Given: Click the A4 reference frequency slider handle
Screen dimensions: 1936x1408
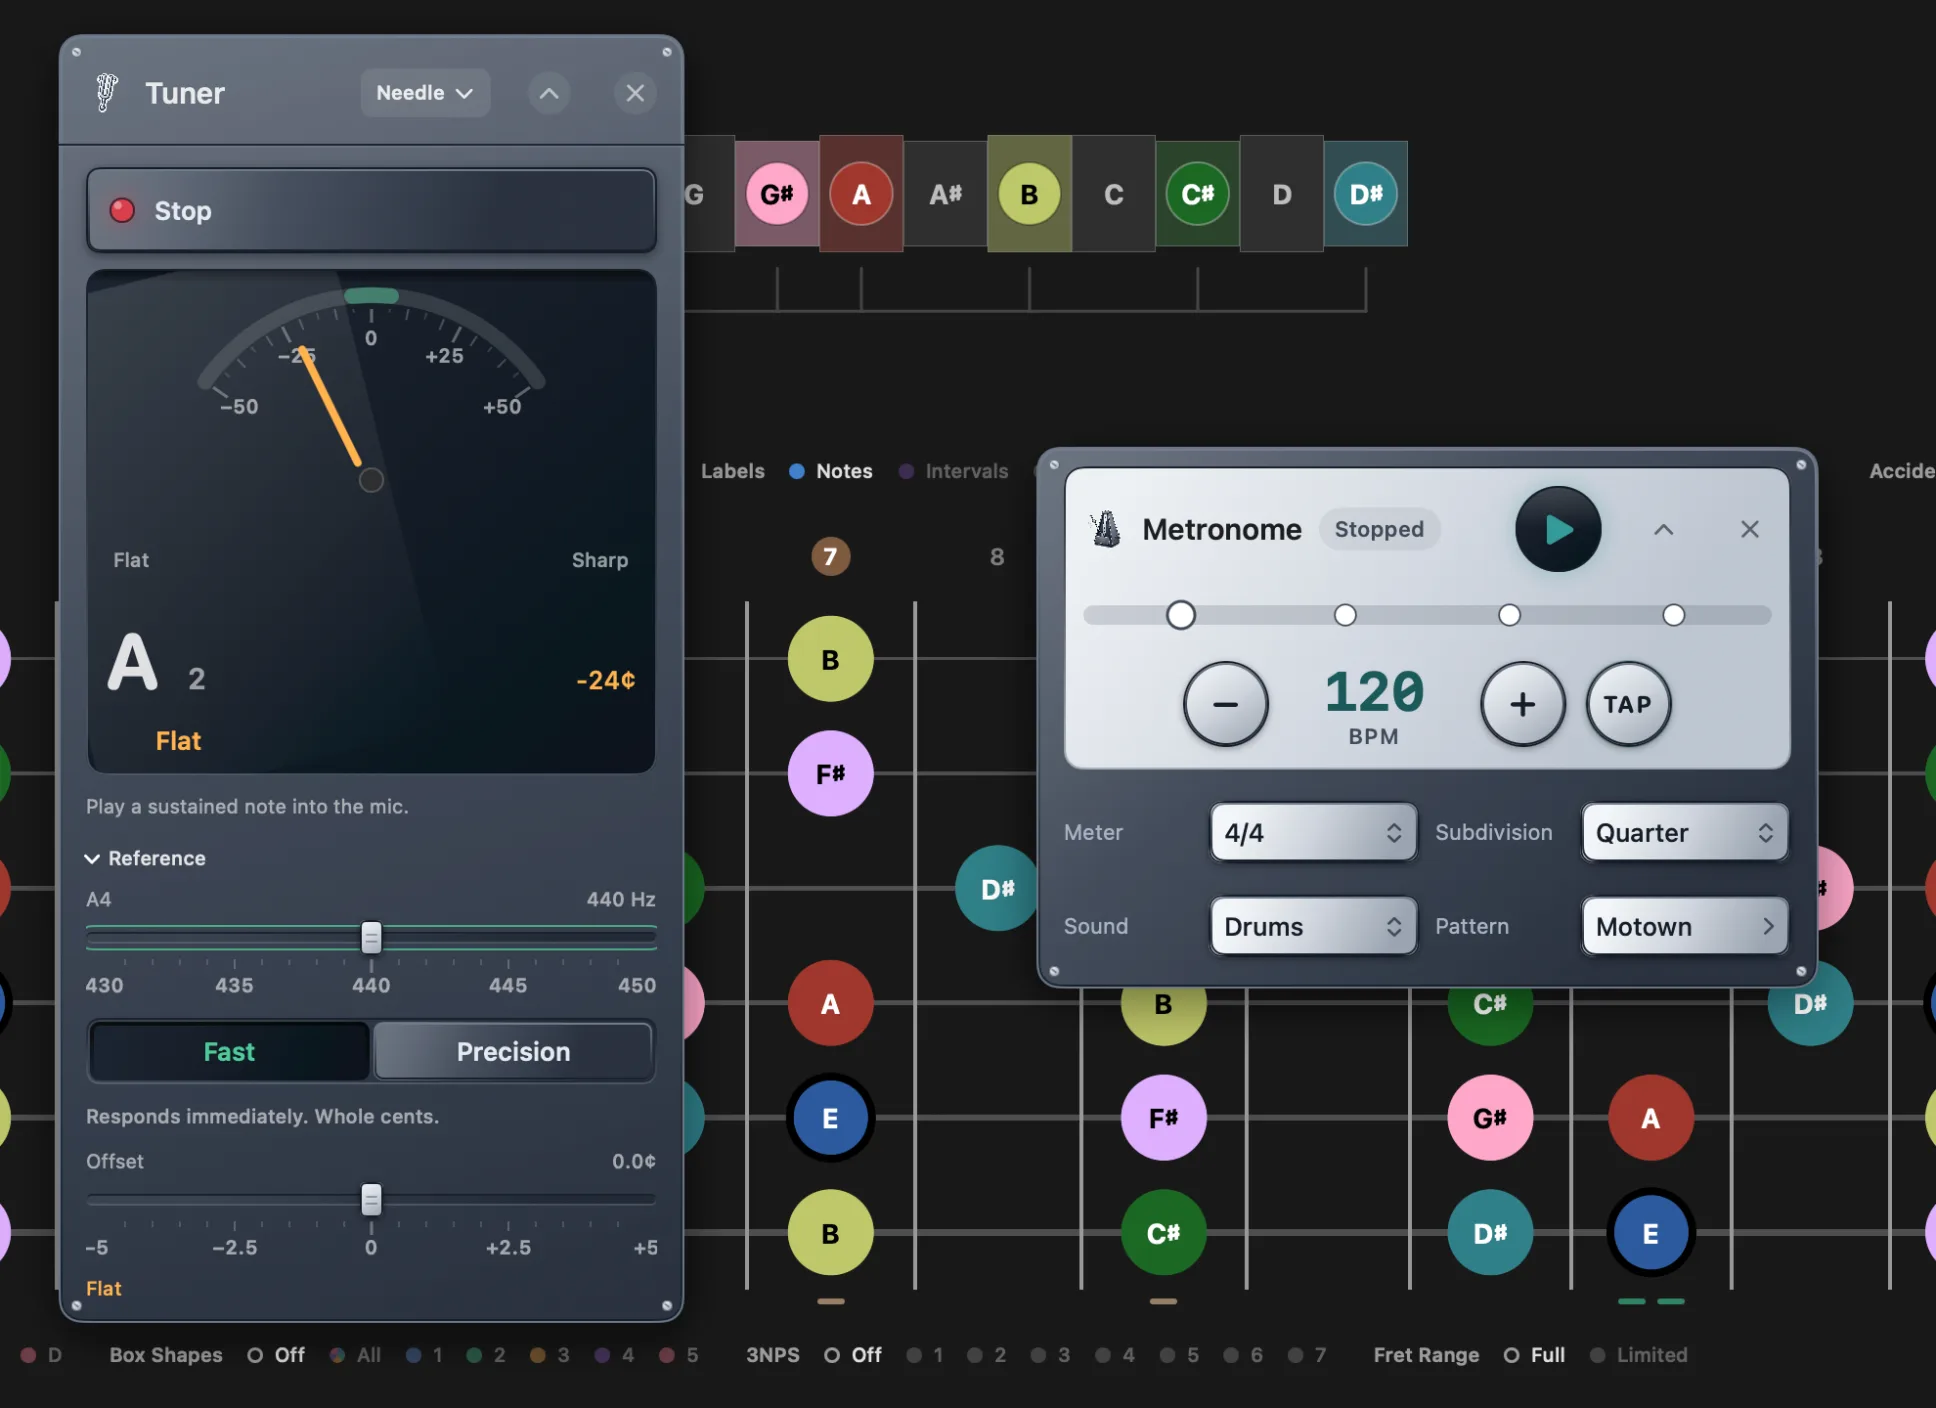Looking at the screenshot, I should pos(371,938).
